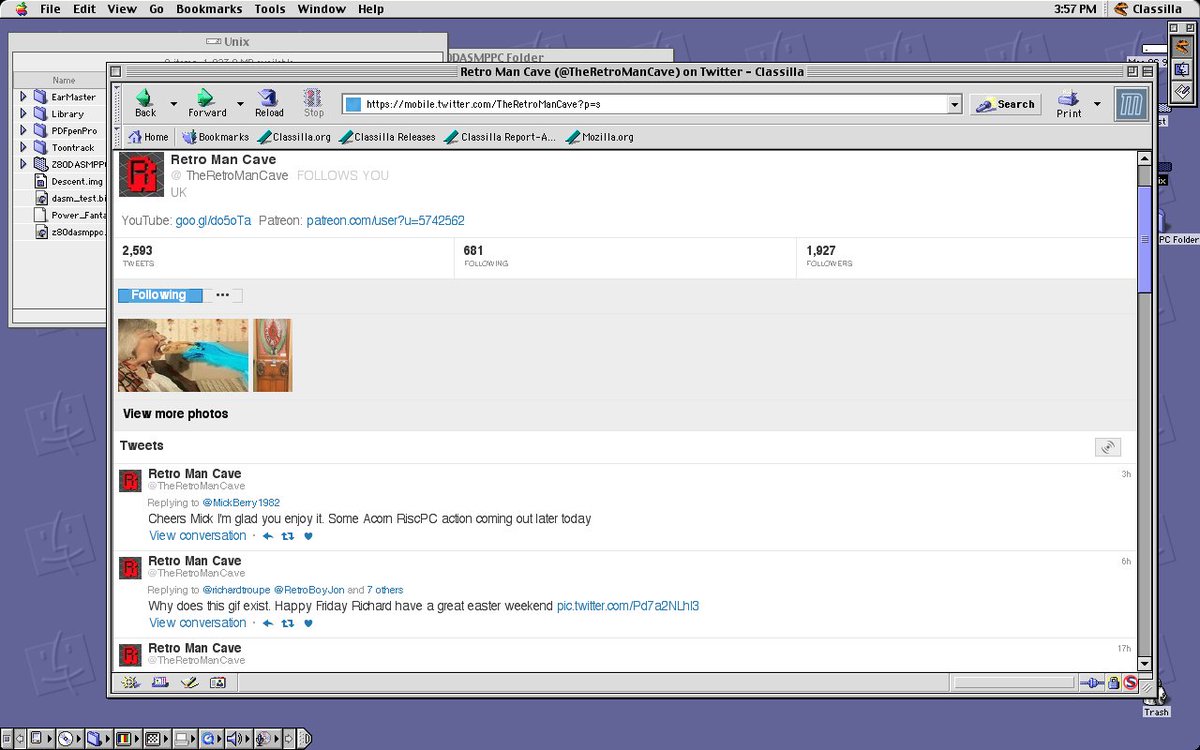Open the more options ellipsis next to Following
The image size is (1200, 750).
222,294
